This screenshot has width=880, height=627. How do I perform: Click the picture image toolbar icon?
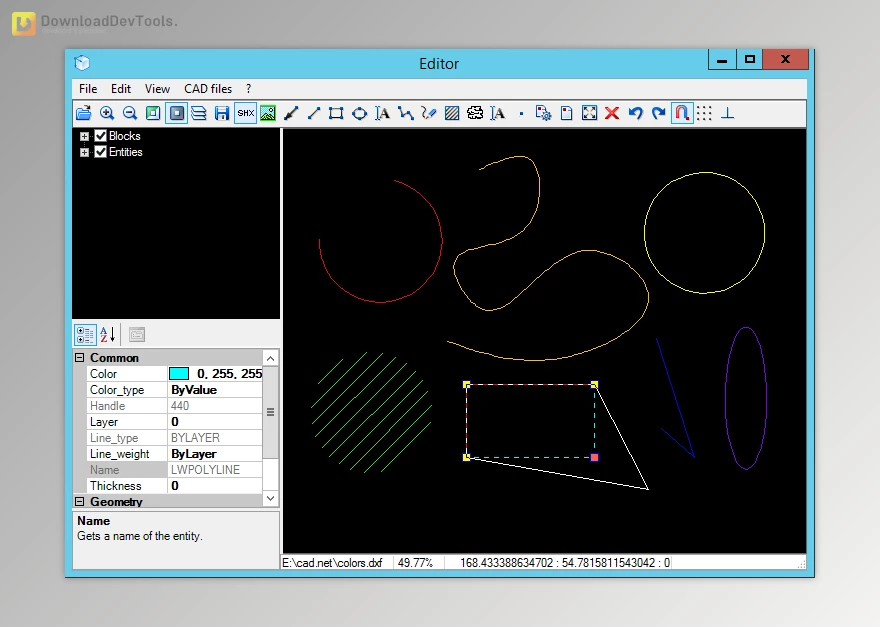click(268, 113)
